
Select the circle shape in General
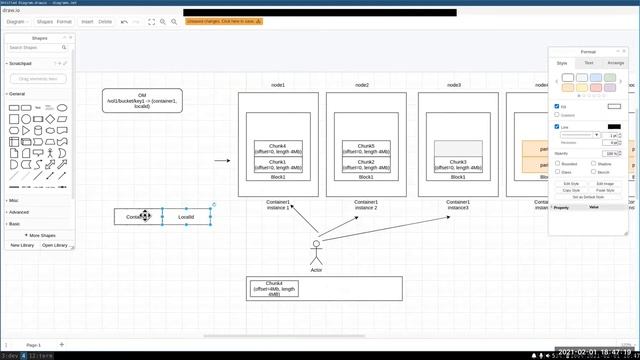[26, 119]
